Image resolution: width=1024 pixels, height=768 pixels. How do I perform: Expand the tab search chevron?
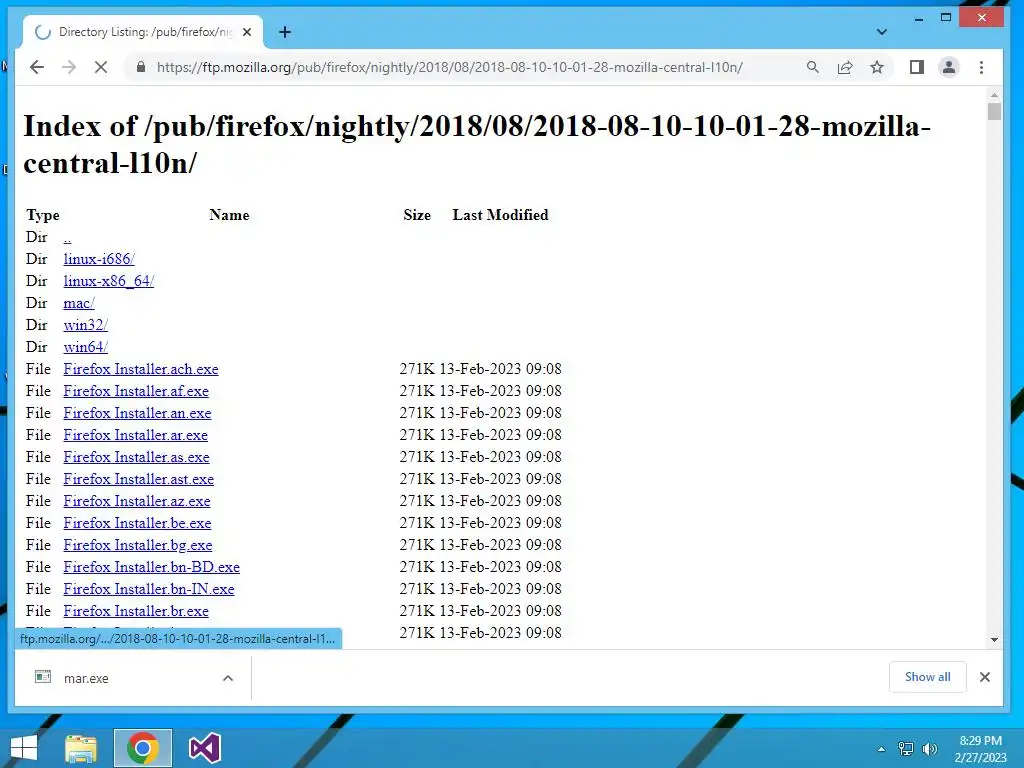pyautogui.click(x=882, y=32)
